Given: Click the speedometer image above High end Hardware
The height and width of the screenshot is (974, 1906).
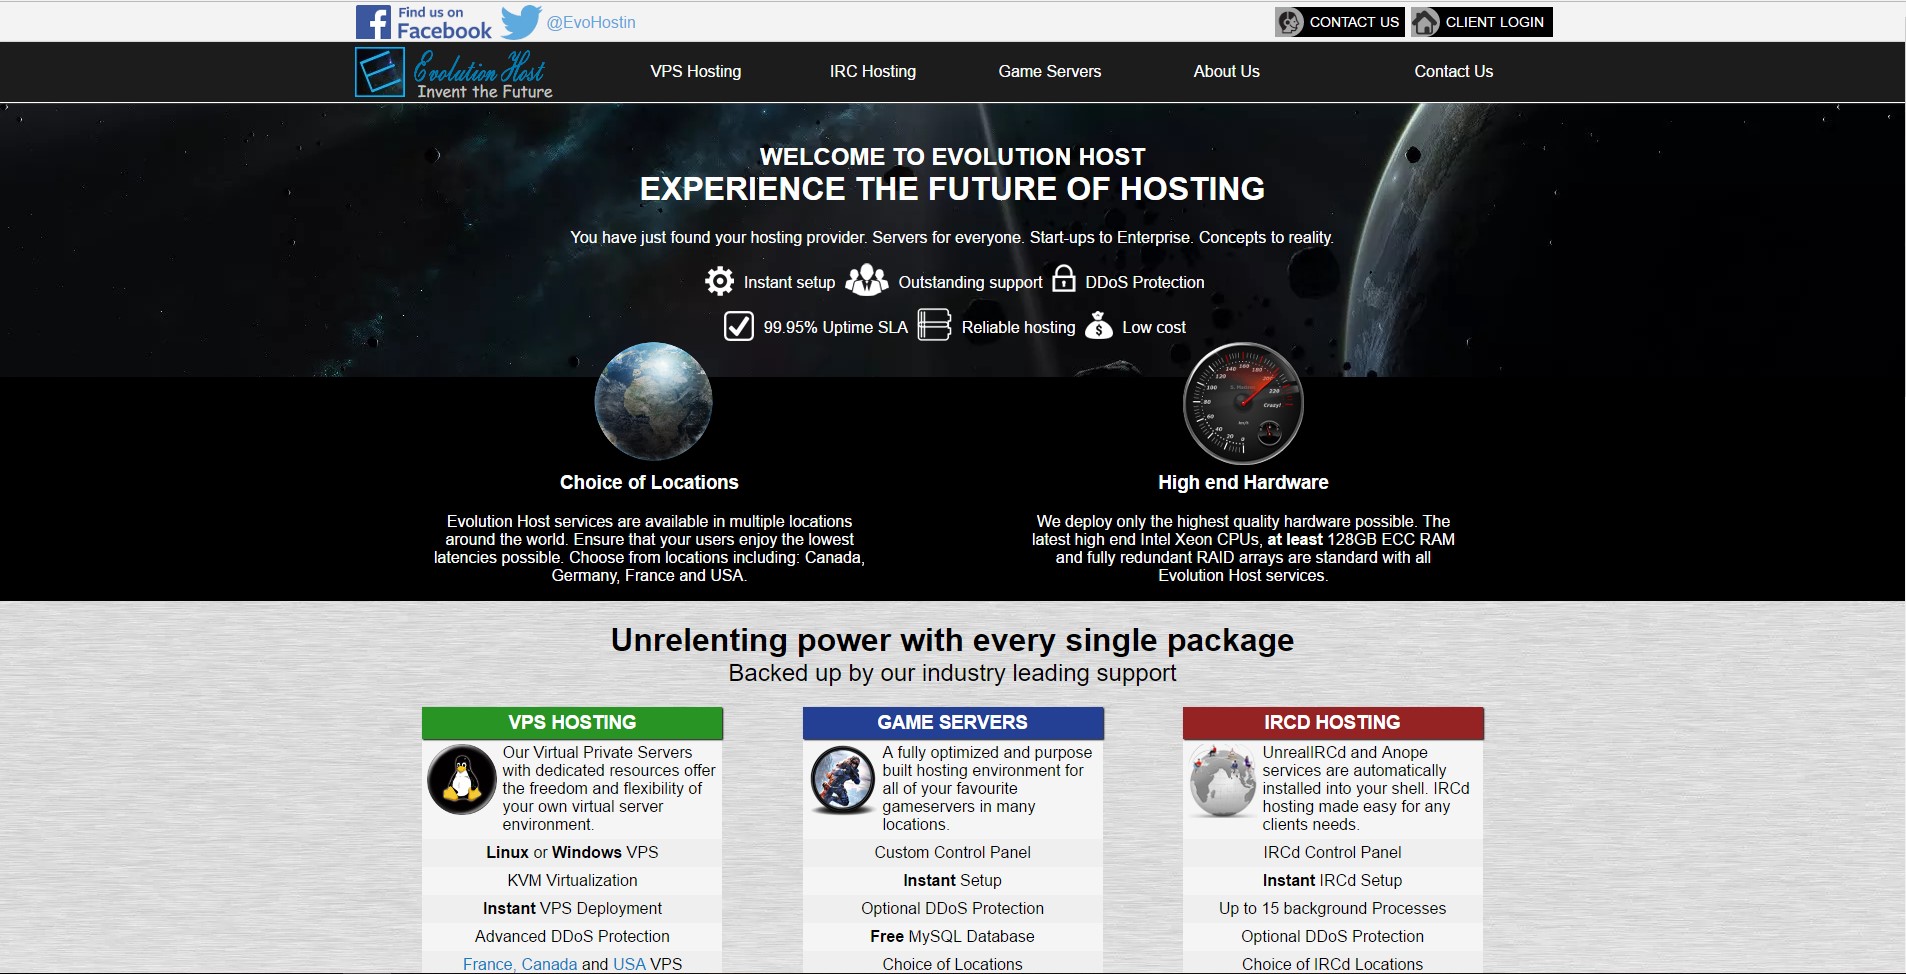Looking at the screenshot, I should (x=1243, y=404).
